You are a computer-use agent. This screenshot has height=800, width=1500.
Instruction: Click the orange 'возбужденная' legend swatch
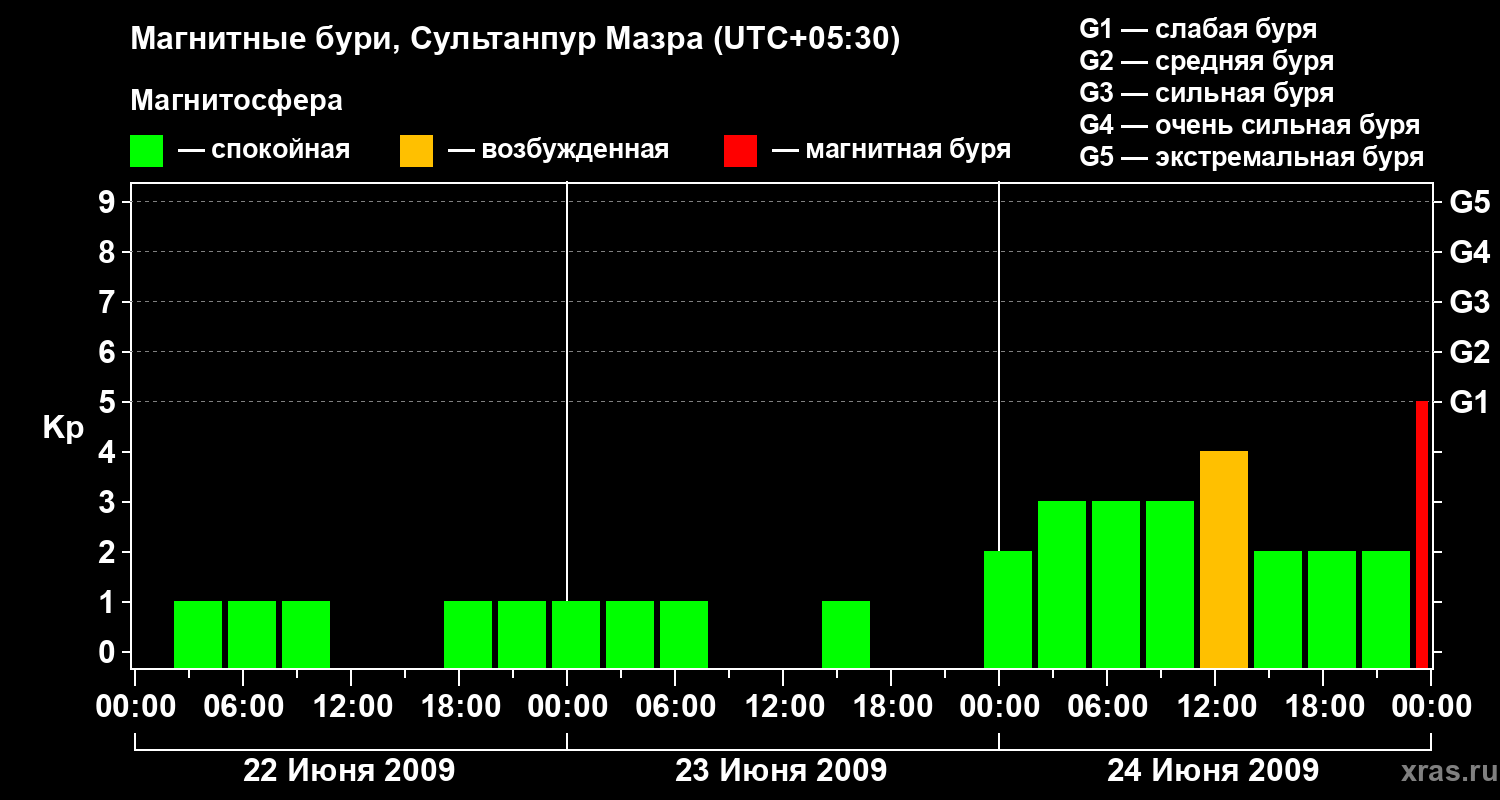tap(416, 151)
